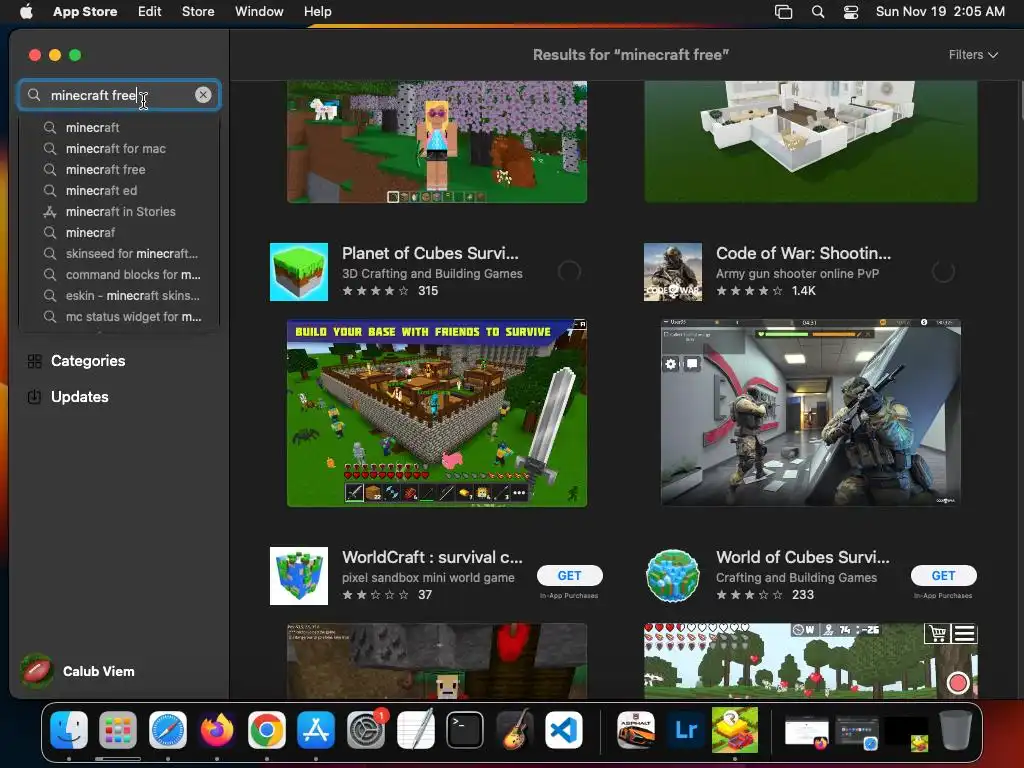Open Launchpad from the Dock
The width and height of the screenshot is (1024, 768).
tap(118, 729)
